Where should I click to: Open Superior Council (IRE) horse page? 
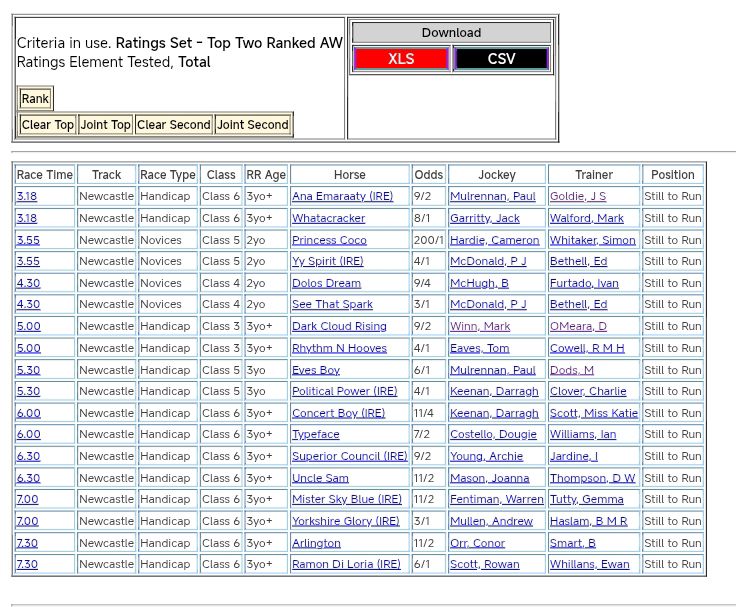(349, 456)
